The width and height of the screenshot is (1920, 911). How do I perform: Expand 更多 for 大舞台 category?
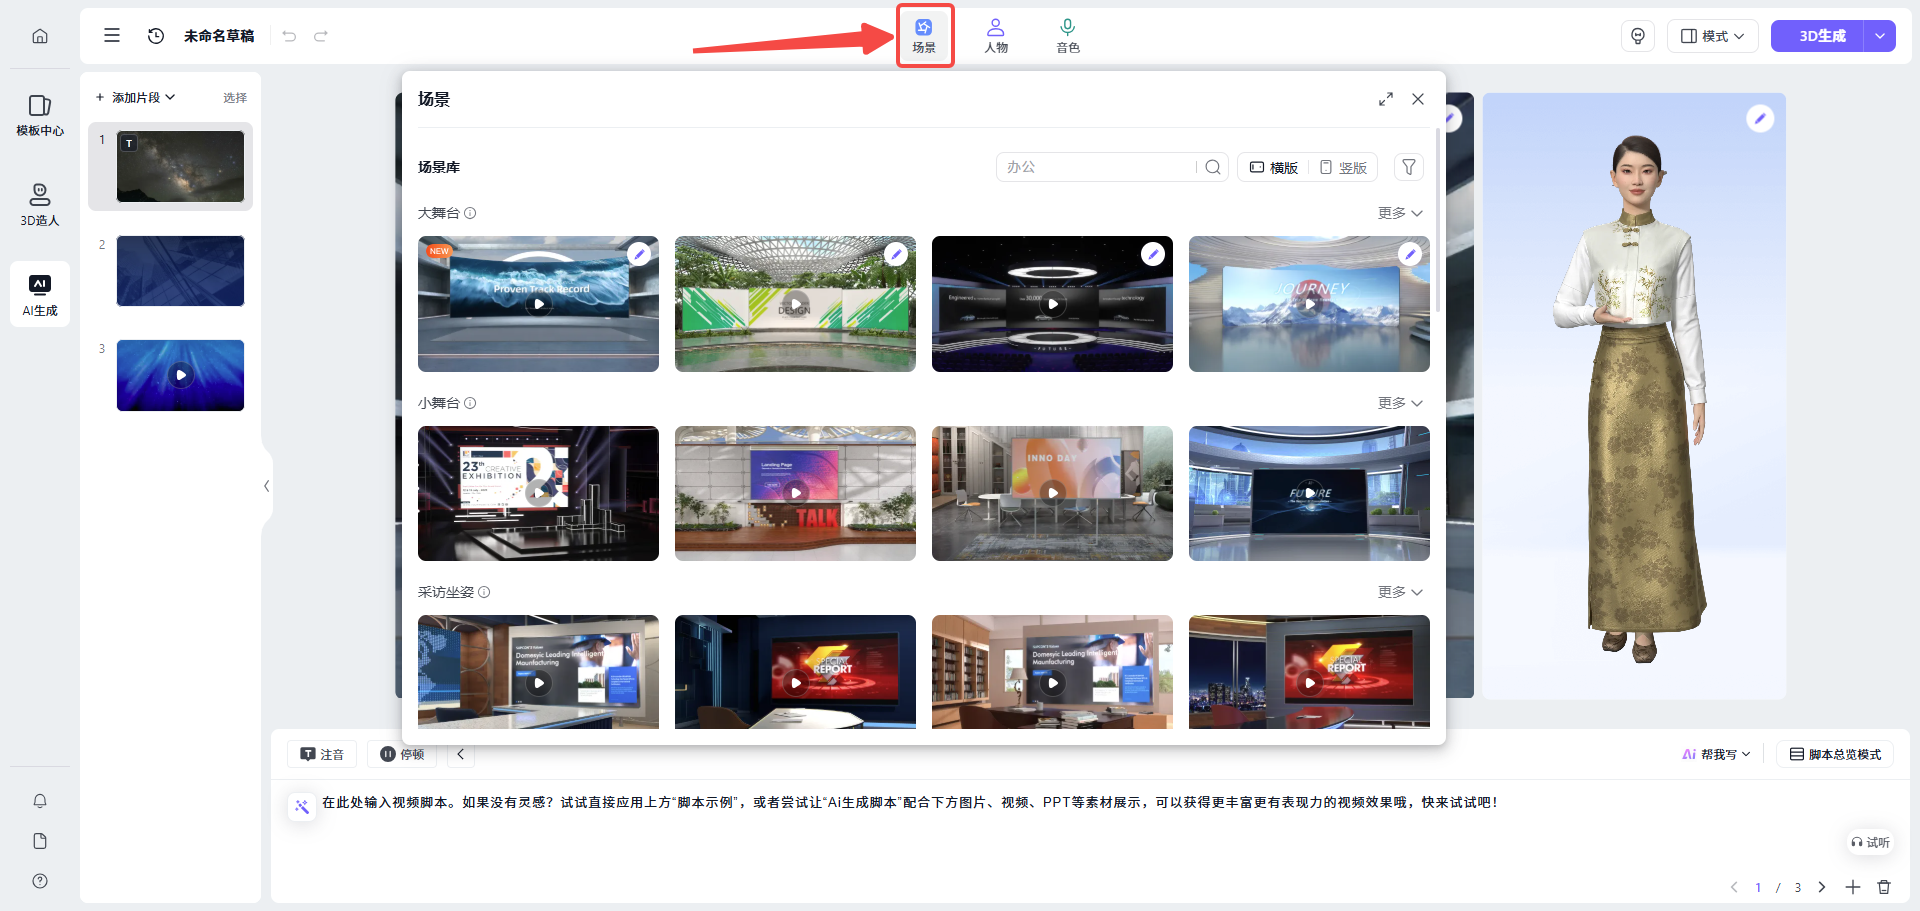(x=1399, y=213)
